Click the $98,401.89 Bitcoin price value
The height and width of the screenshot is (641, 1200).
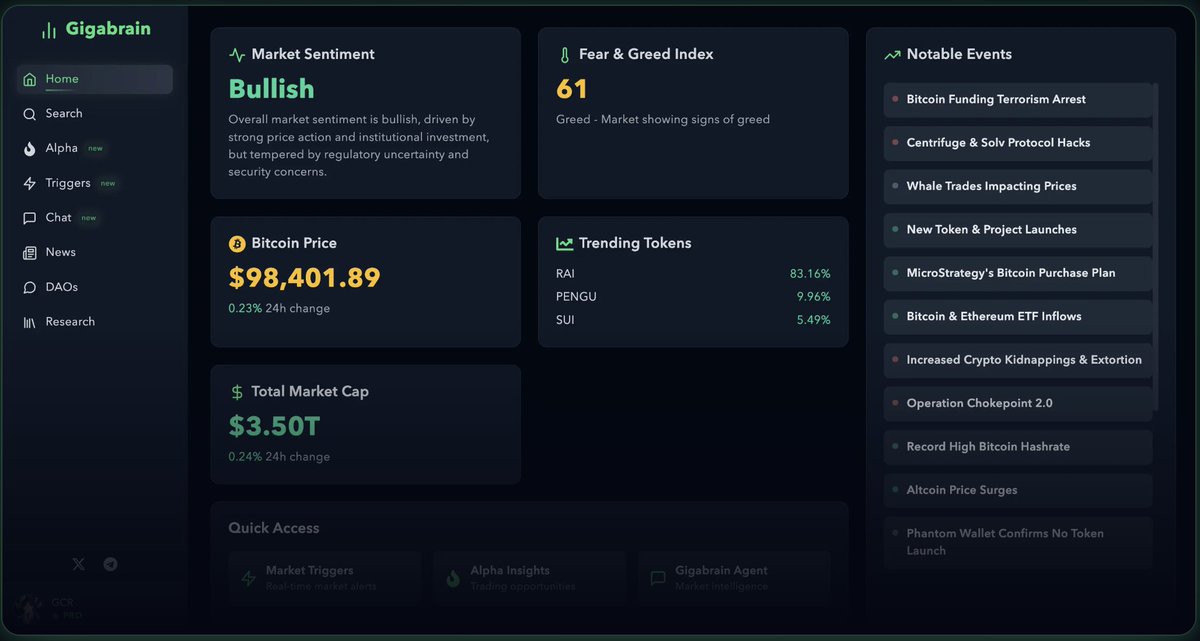click(305, 278)
